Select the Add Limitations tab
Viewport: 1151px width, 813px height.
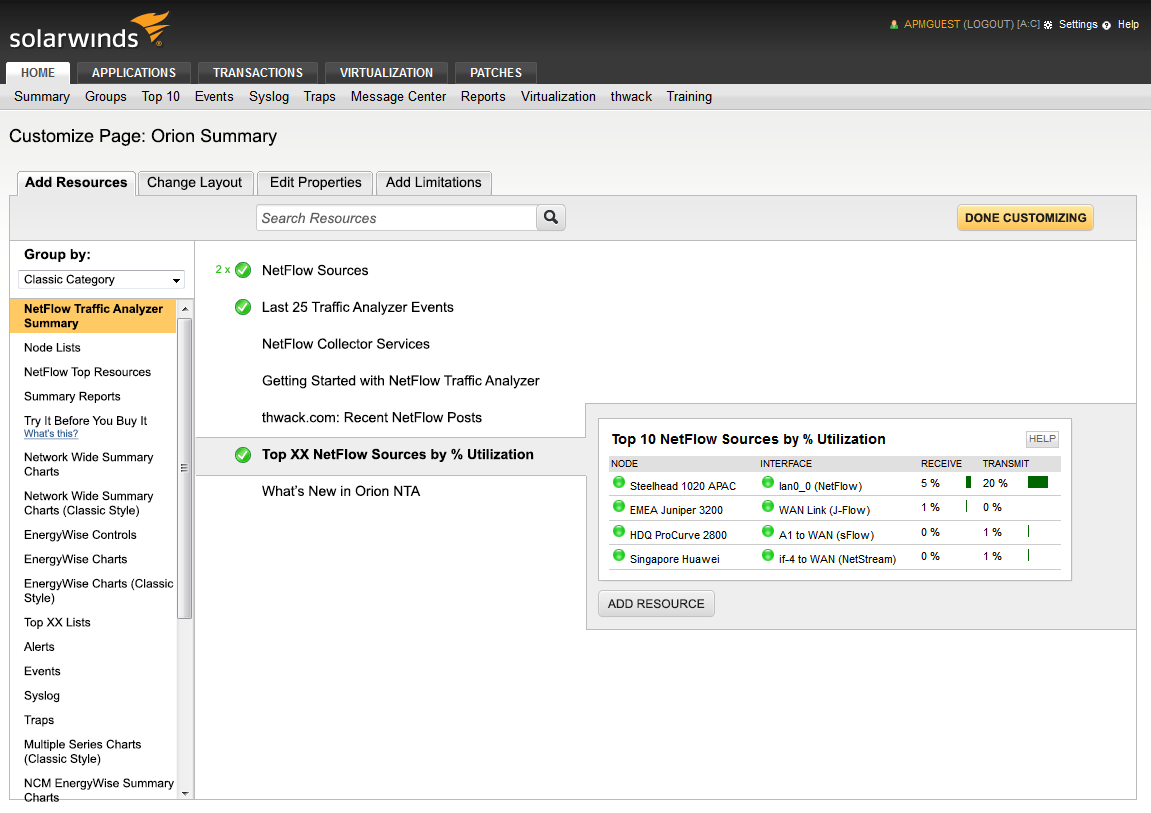click(x=434, y=183)
